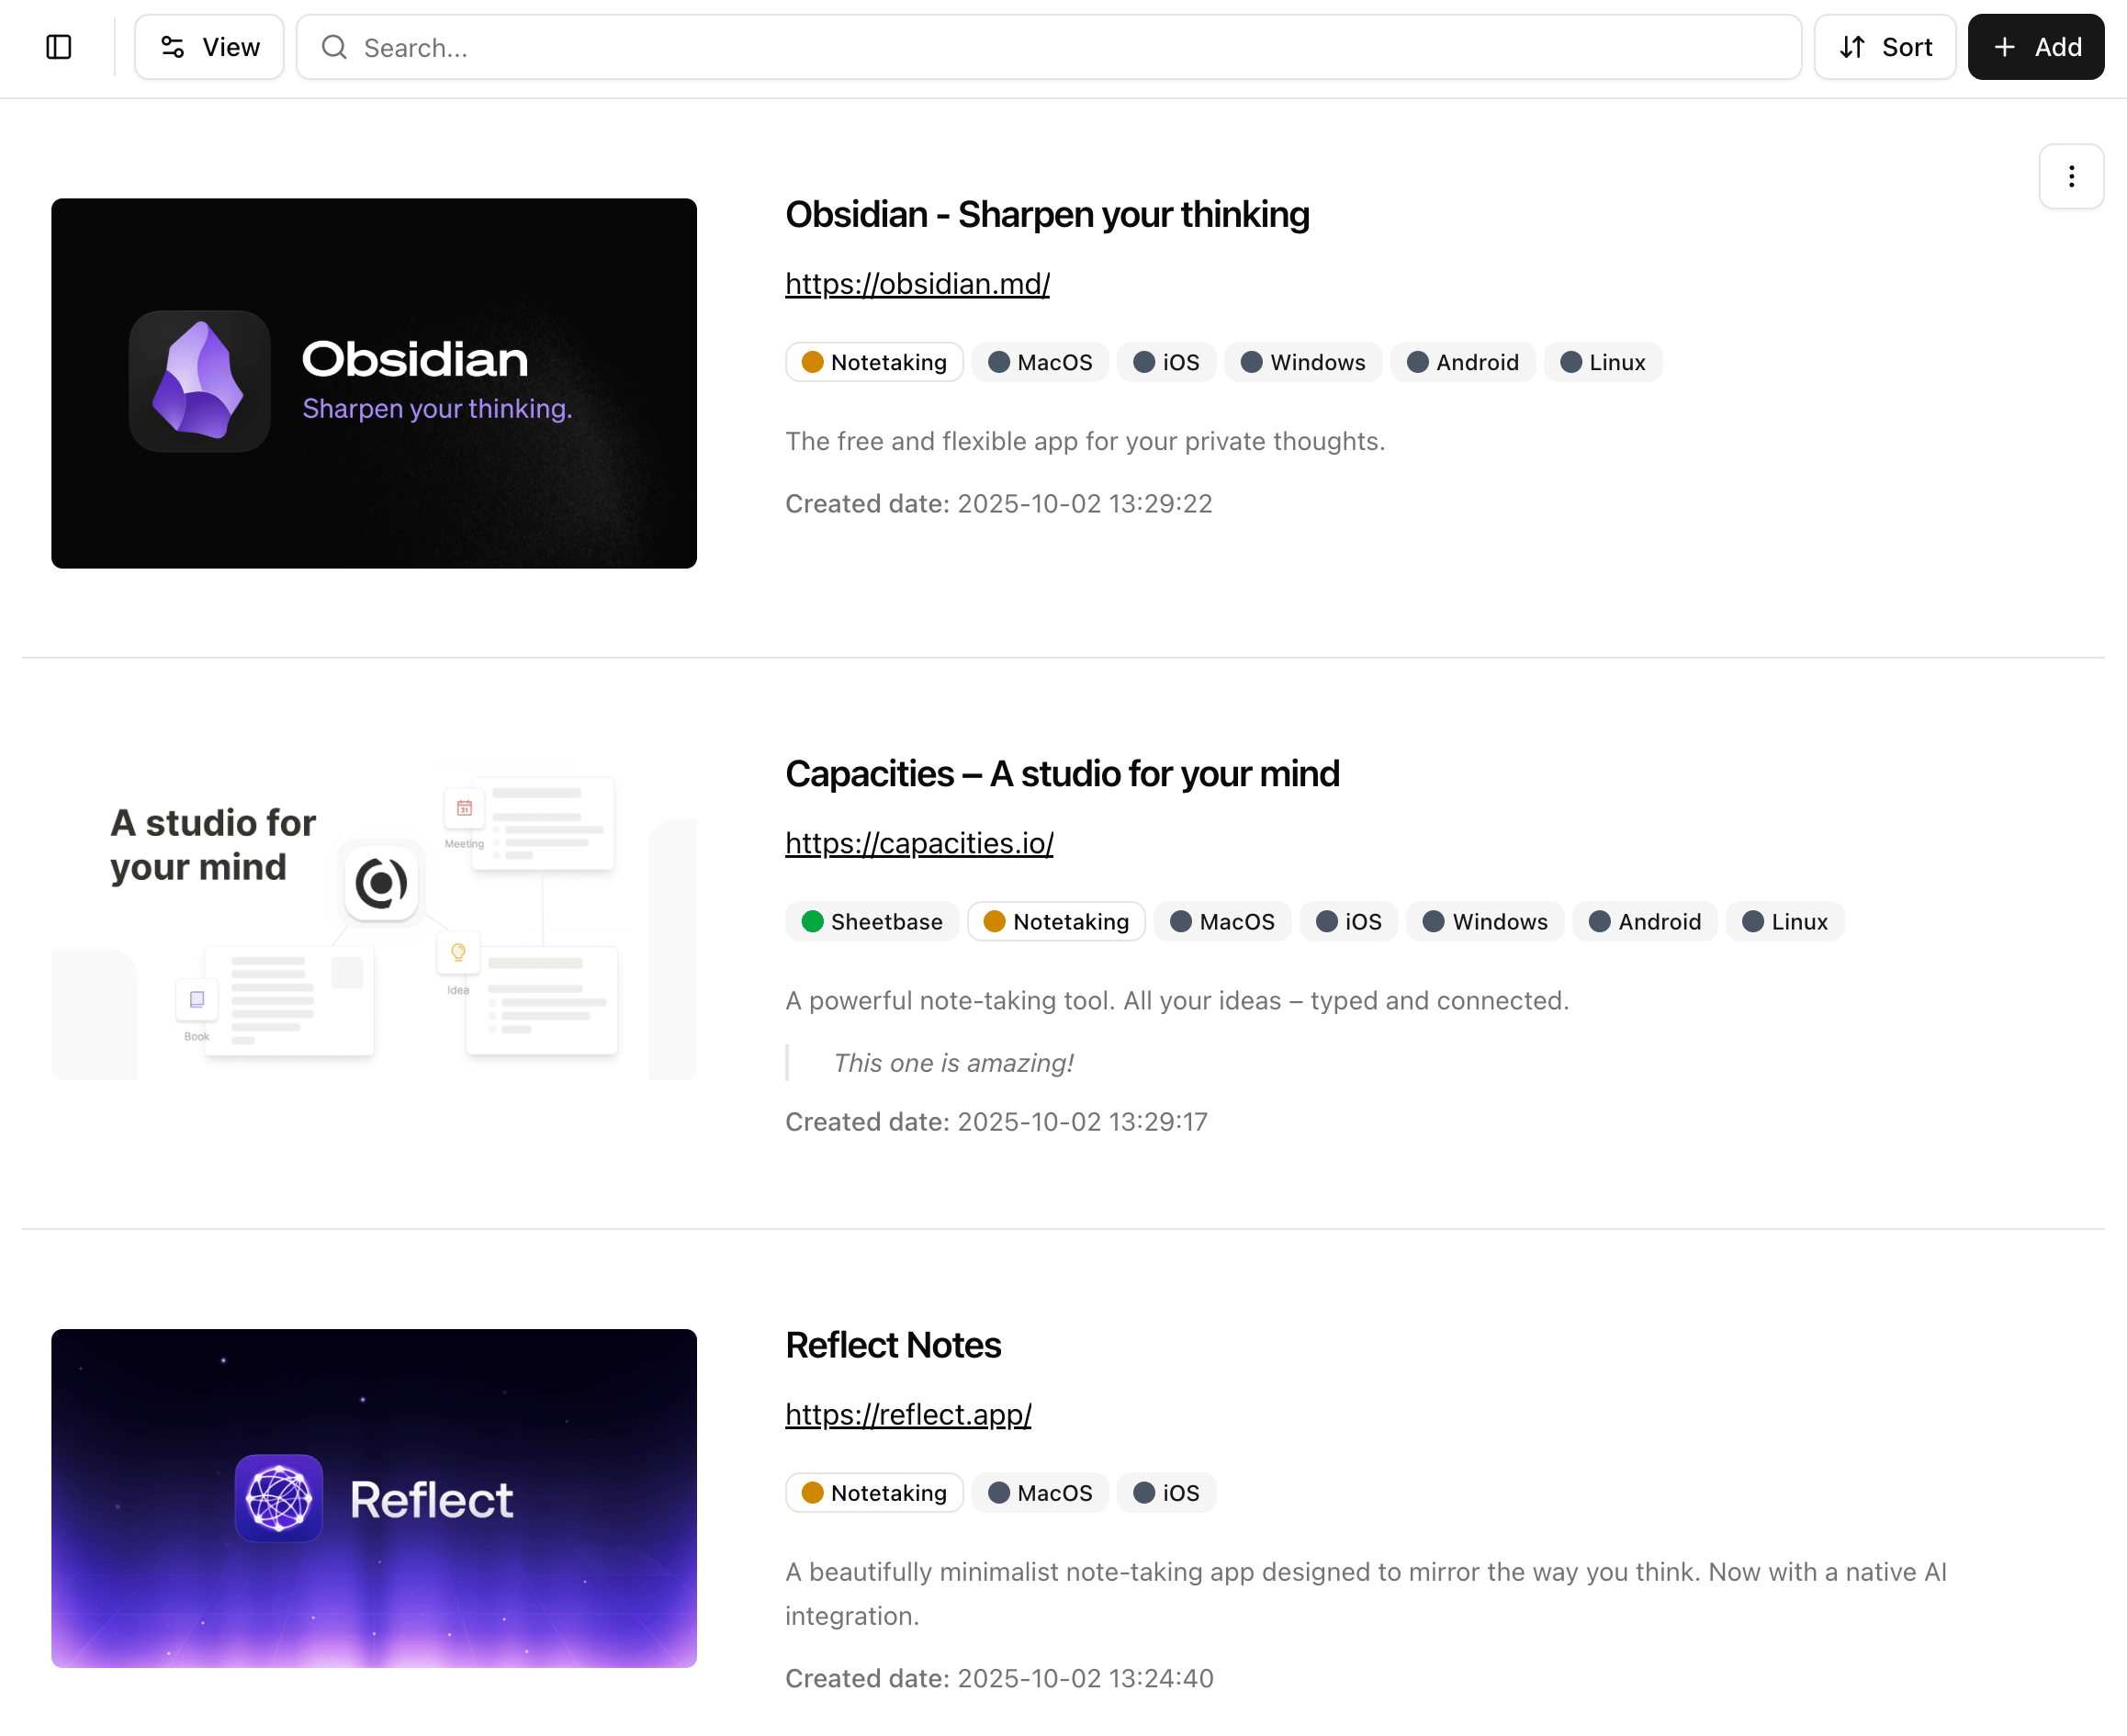Image resolution: width=2127 pixels, height=1736 pixels.
Task: Select the iOS tag on Obsidian
Action: pyautogui.click(x=1166, y=362)
